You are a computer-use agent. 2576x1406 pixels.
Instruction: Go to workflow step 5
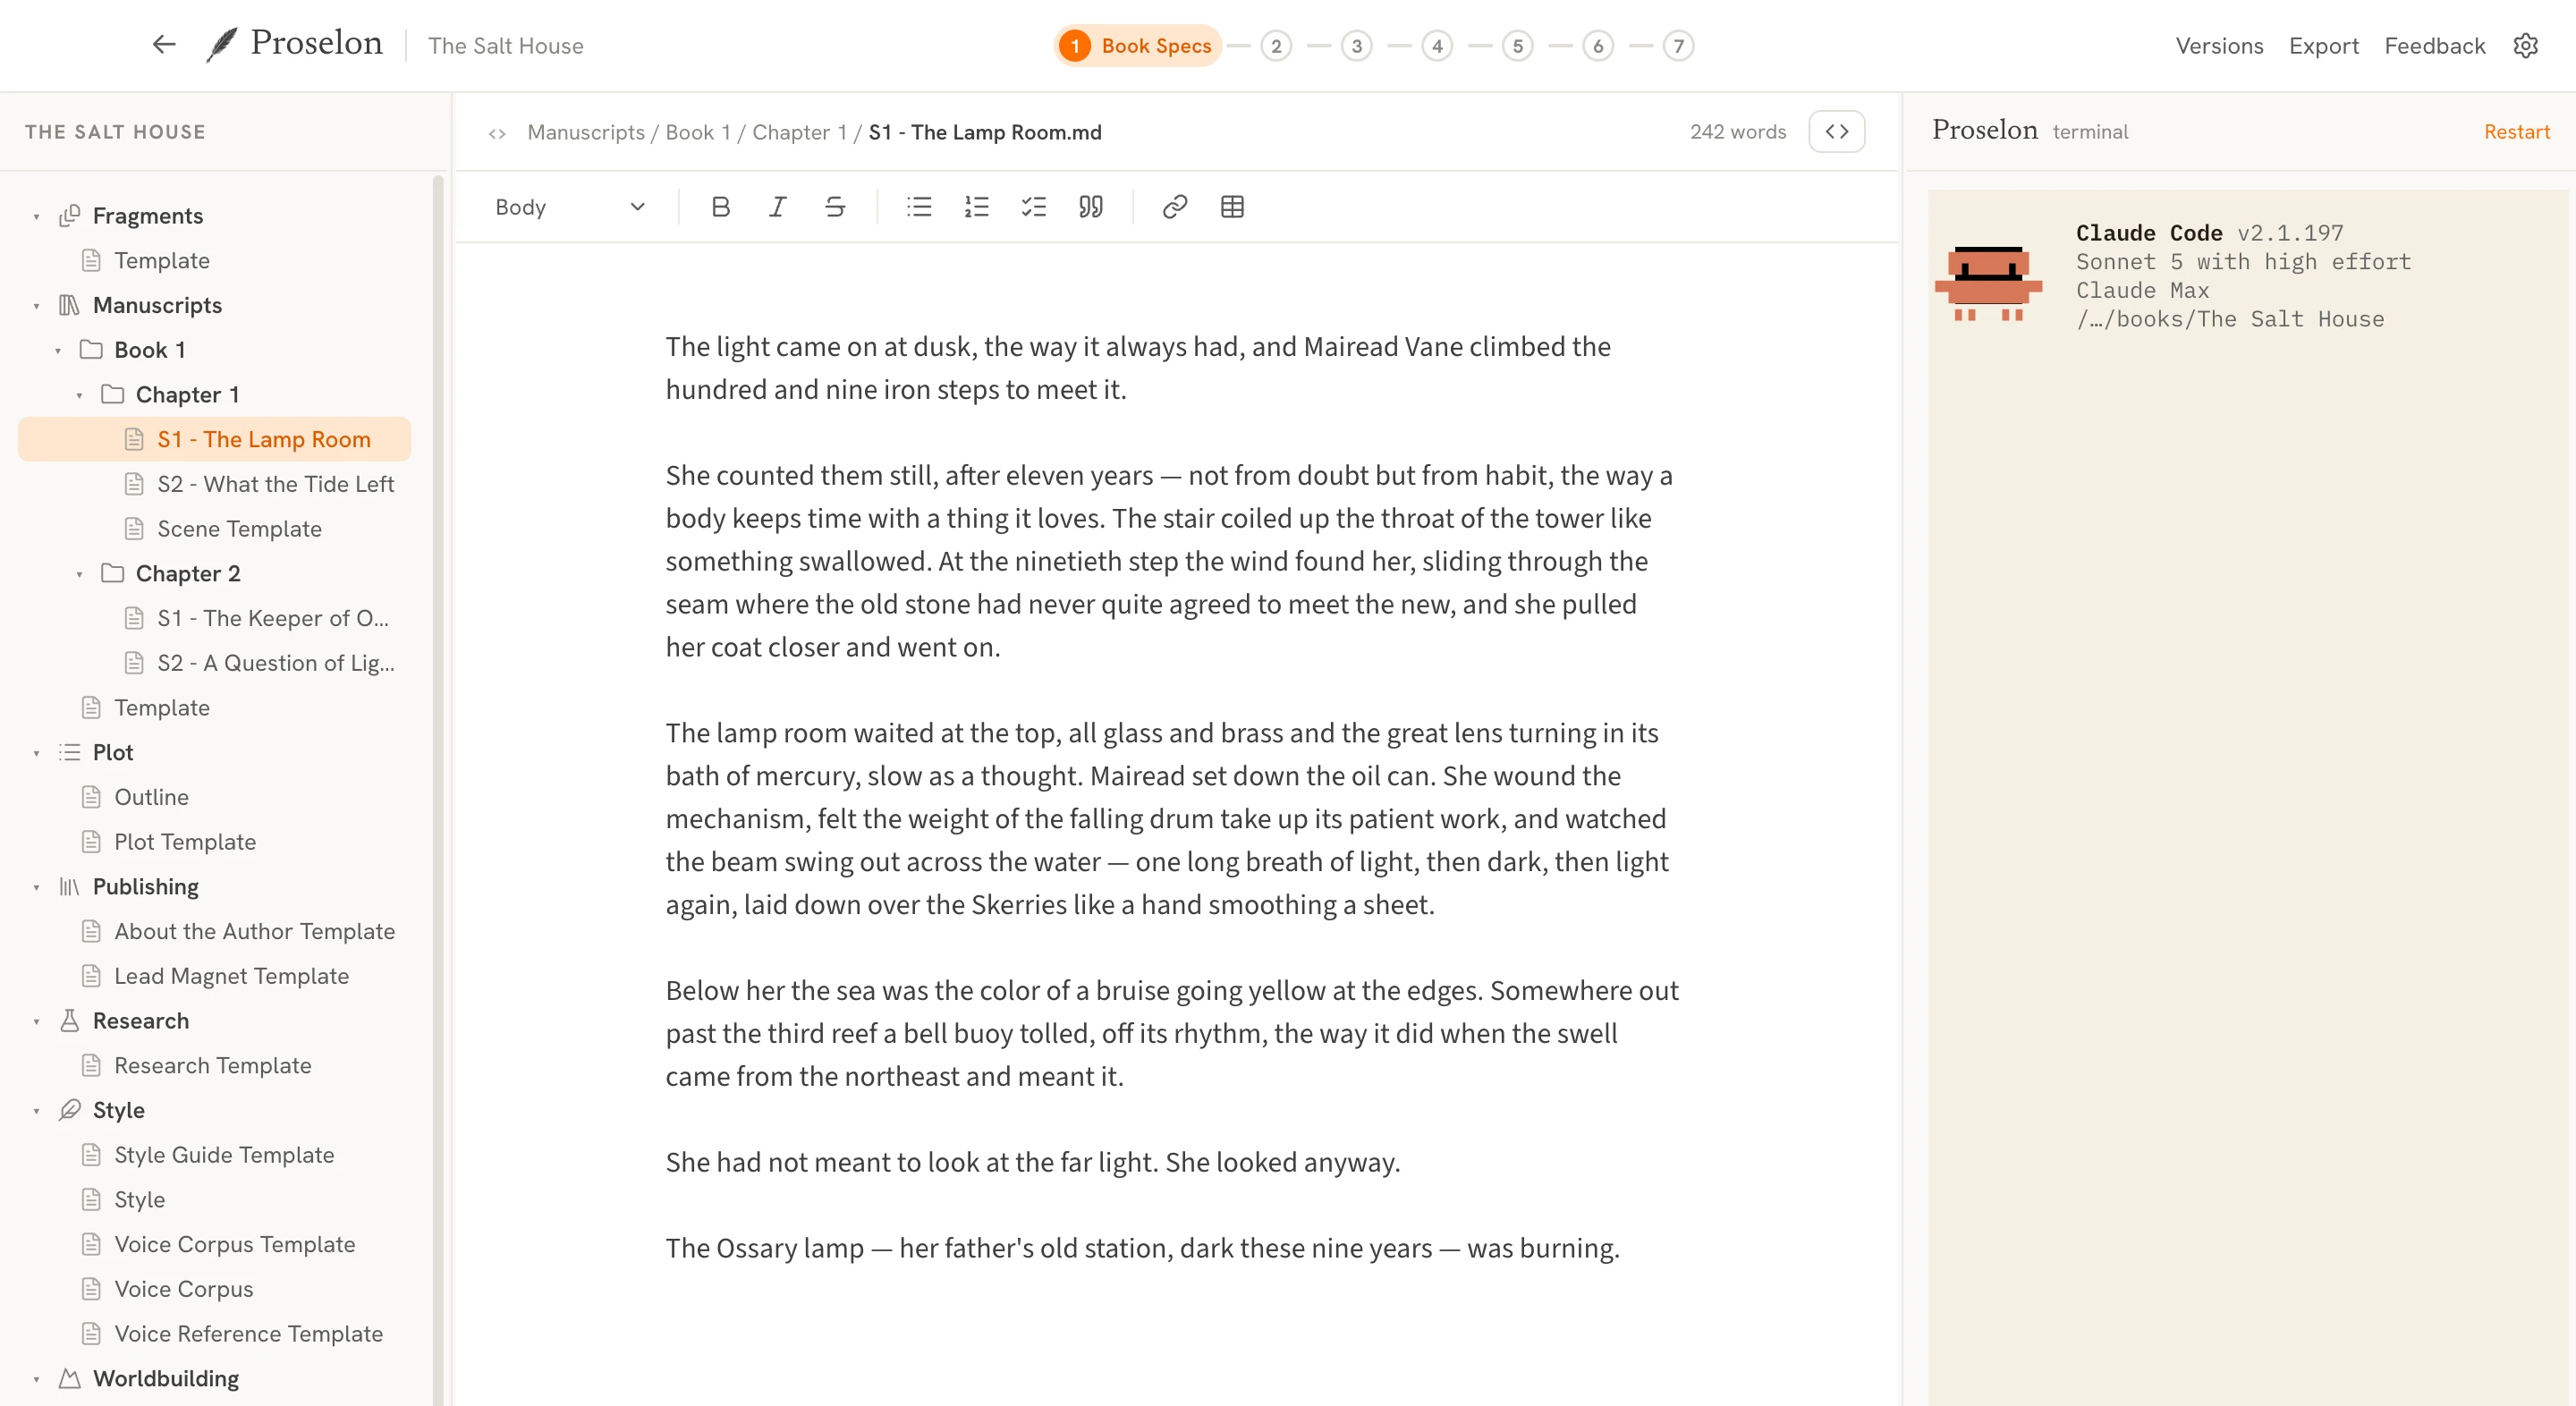point(1517,46)
